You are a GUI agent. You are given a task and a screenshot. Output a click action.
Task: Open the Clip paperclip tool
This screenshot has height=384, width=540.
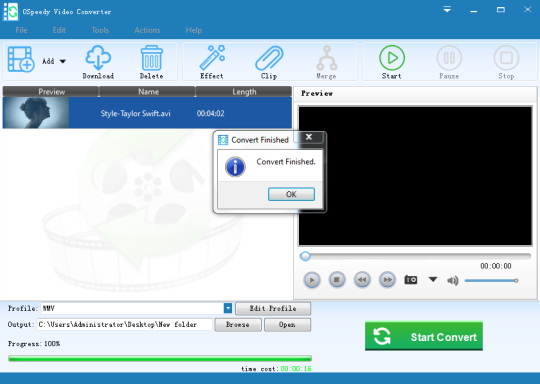point(269,62)
